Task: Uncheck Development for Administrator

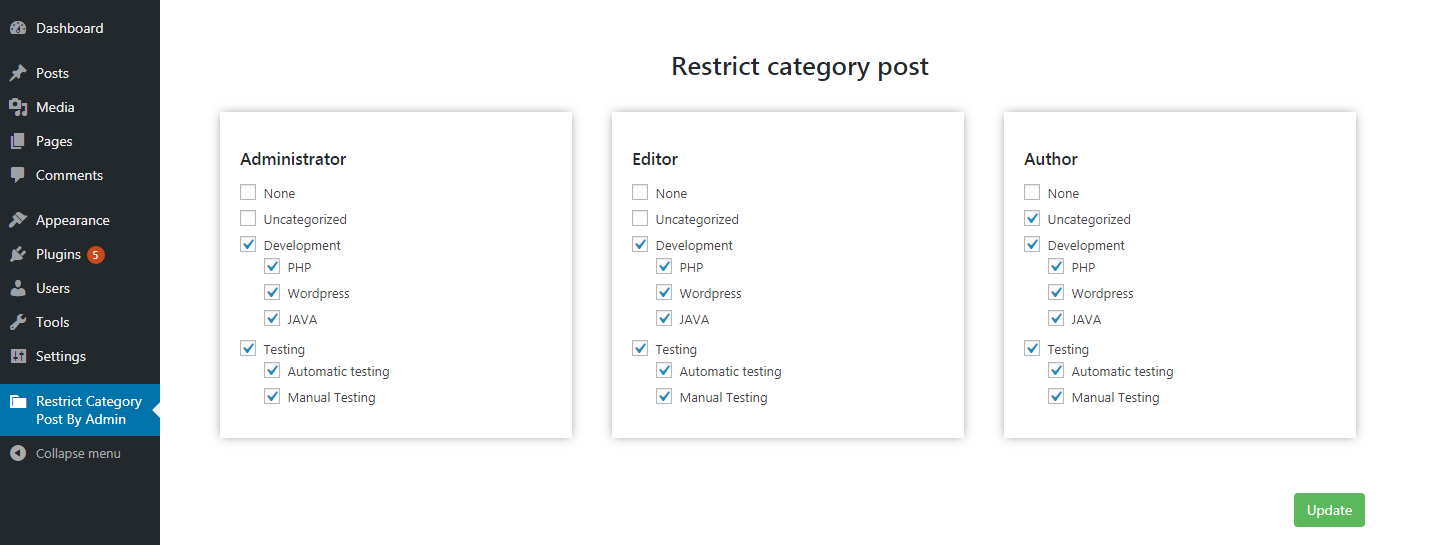Action: pyautogui.click(x=248, y=244)
